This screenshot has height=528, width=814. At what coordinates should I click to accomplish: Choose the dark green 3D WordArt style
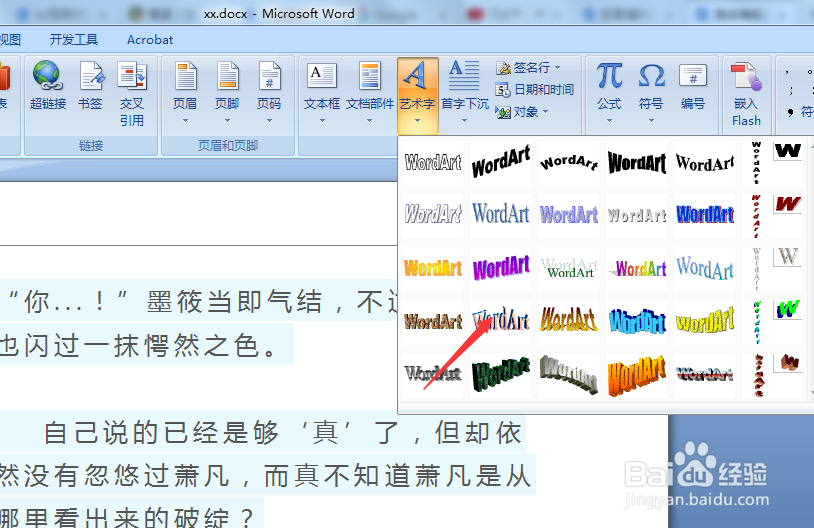tap(501, 375)
